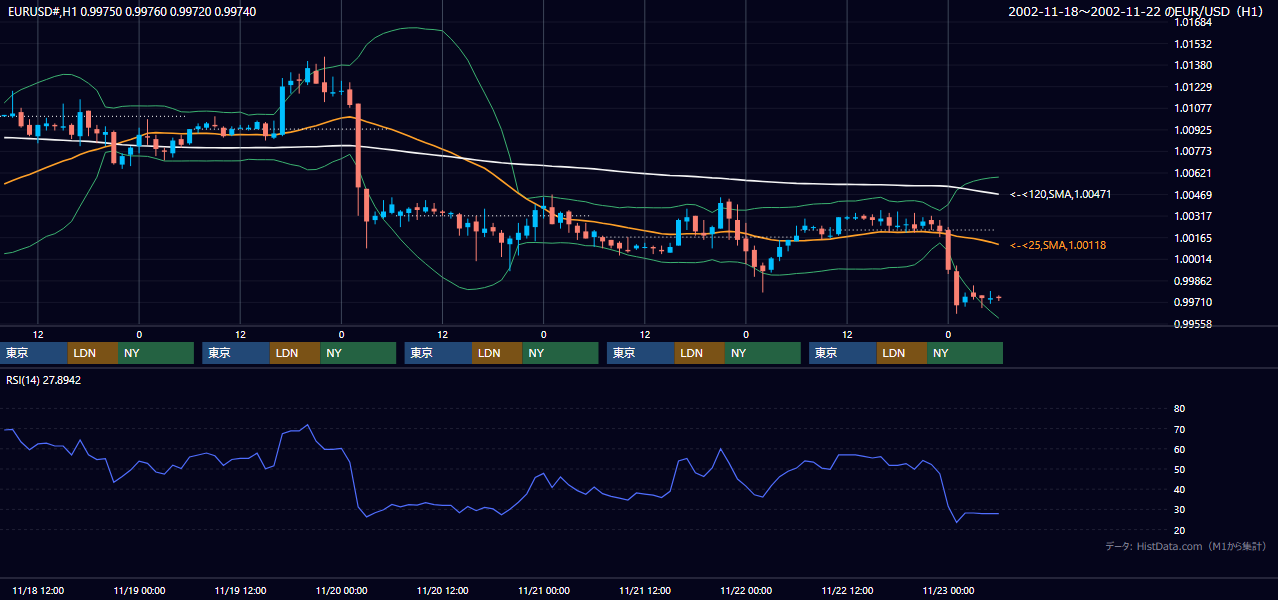Click price axis value 1.01077
This screenshot has width=1278, height=600.
[x=1194, y=108]
